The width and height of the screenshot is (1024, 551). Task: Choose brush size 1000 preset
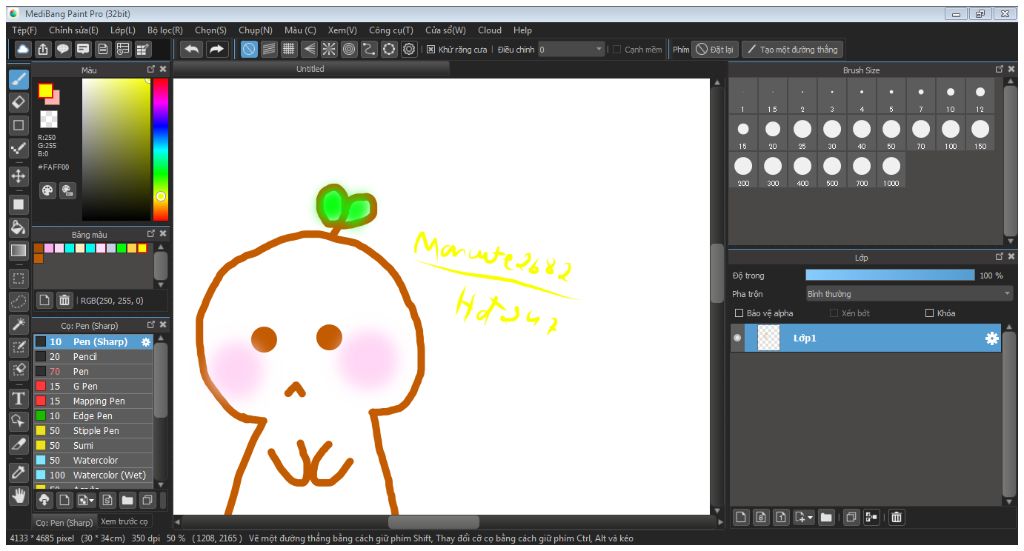point(891,171)
